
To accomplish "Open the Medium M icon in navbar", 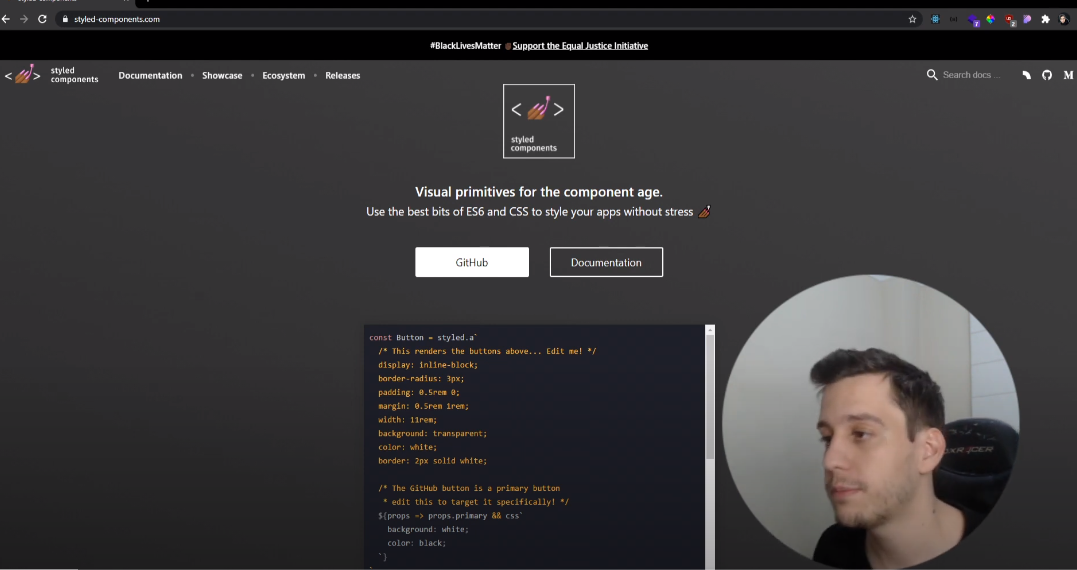I will point(1068,76).
